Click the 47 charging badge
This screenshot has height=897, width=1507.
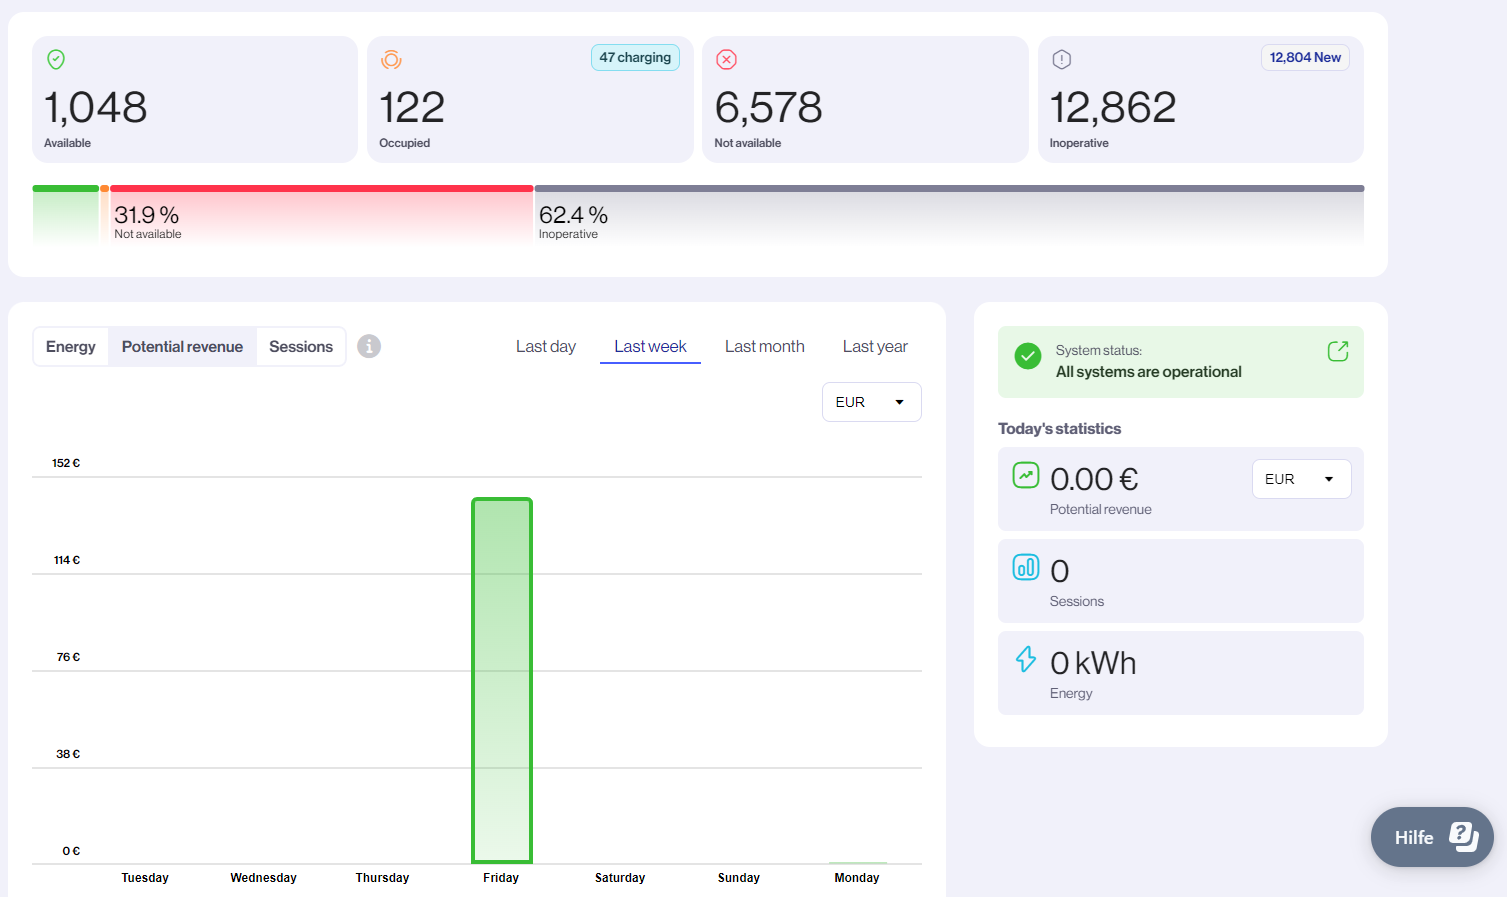tap(635, 58)
